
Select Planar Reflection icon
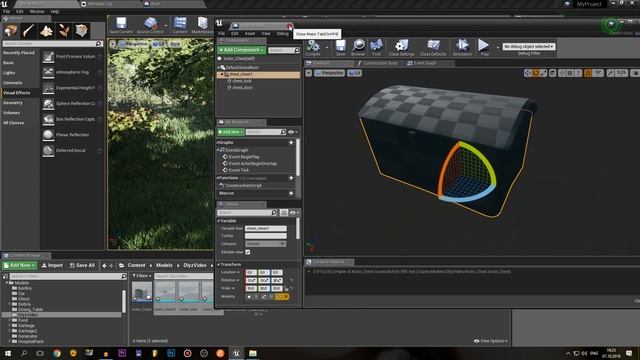(x=48, y=135)
